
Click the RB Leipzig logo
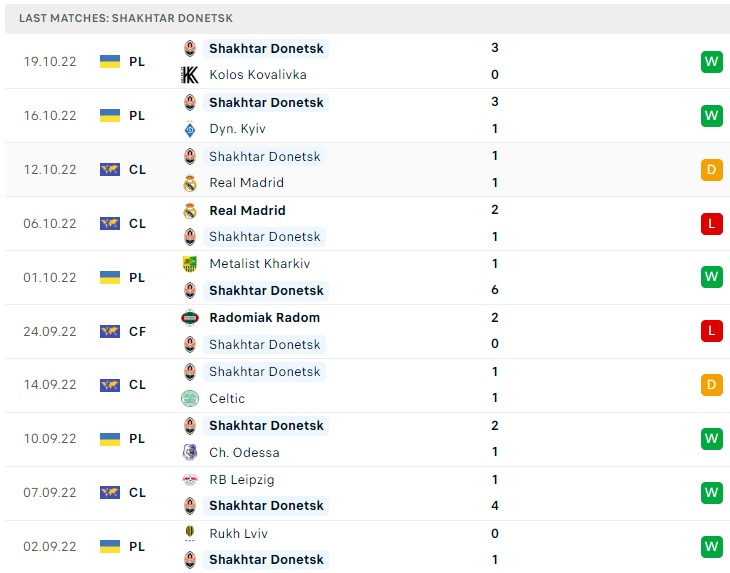[x=190, y=479]
